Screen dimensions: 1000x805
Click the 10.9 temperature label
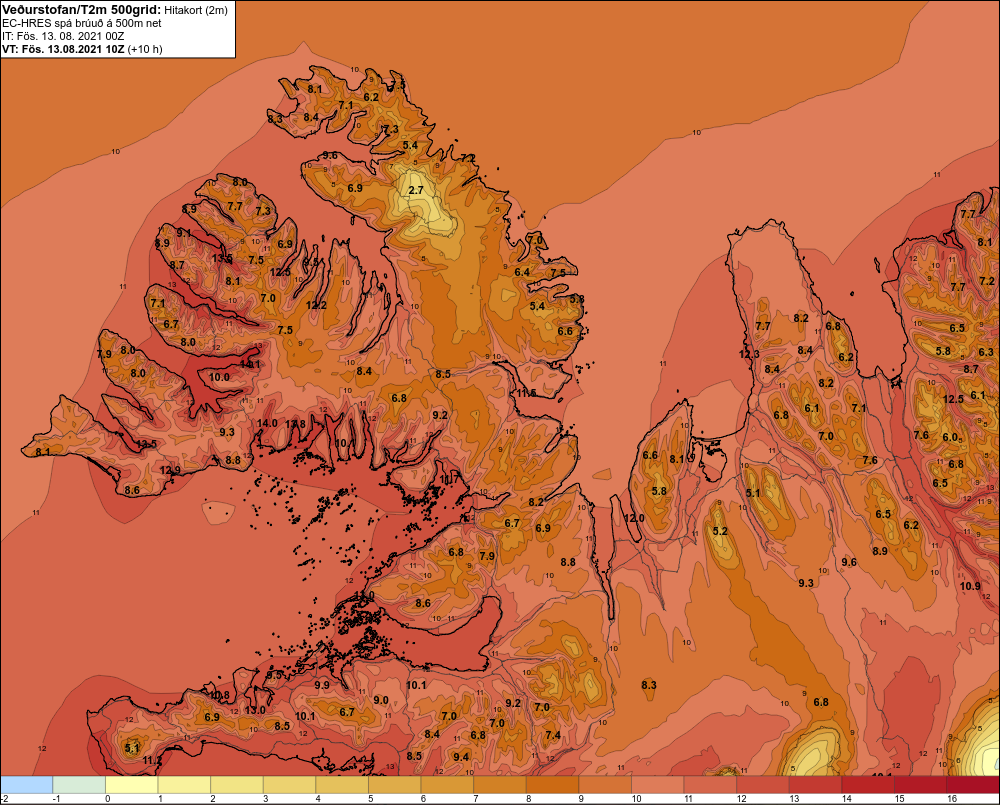(x=970, y=586)
